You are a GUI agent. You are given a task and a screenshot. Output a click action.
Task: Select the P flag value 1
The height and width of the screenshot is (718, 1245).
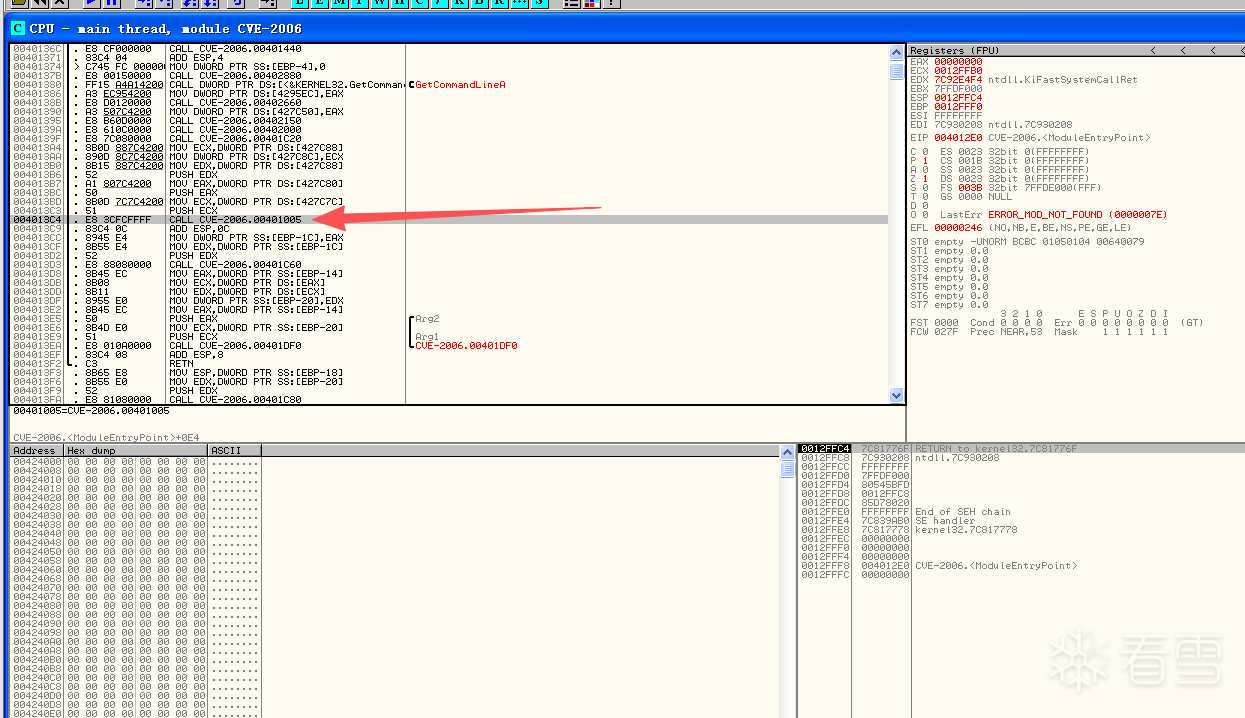(924, 161)
